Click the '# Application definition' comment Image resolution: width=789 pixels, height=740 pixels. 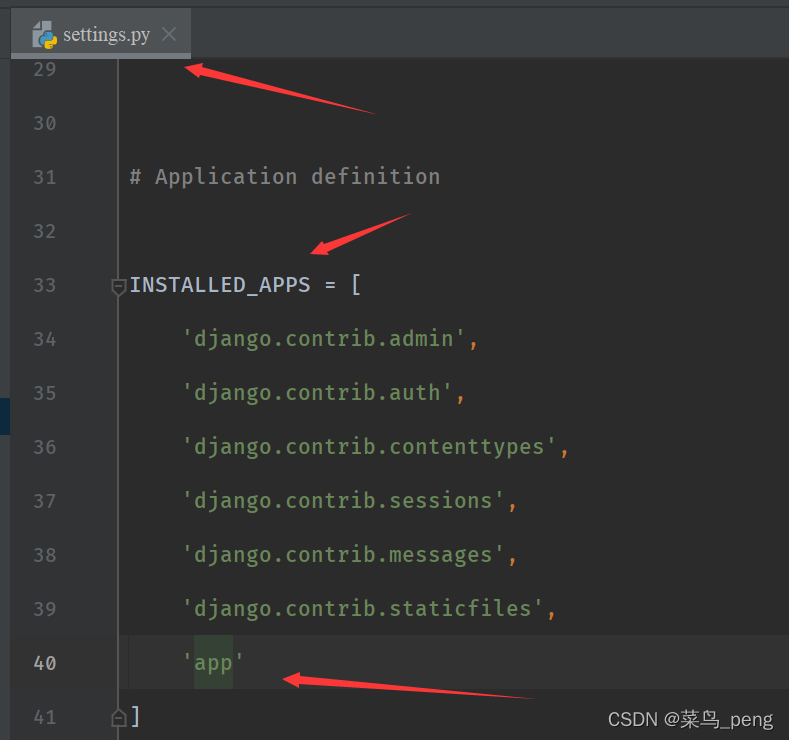pyautogui.click(x=285, y=177)
